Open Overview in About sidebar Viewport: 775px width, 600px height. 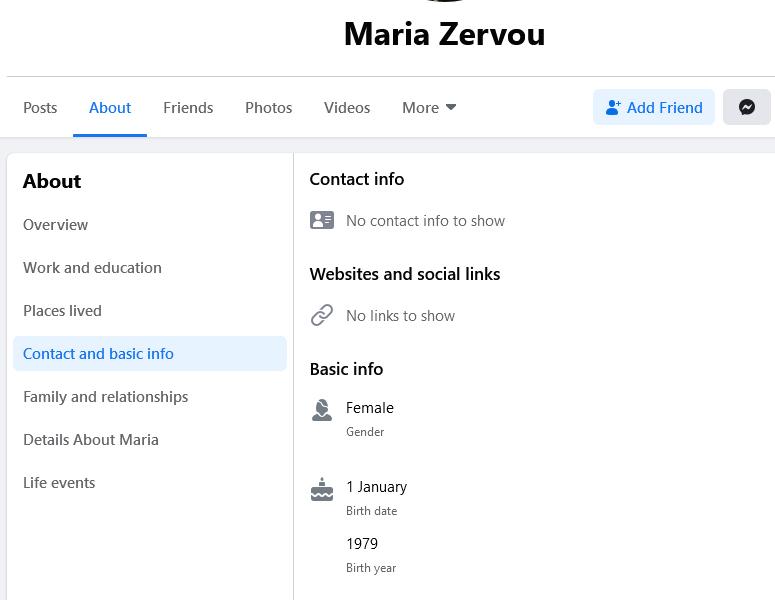(x=56, y=224)
